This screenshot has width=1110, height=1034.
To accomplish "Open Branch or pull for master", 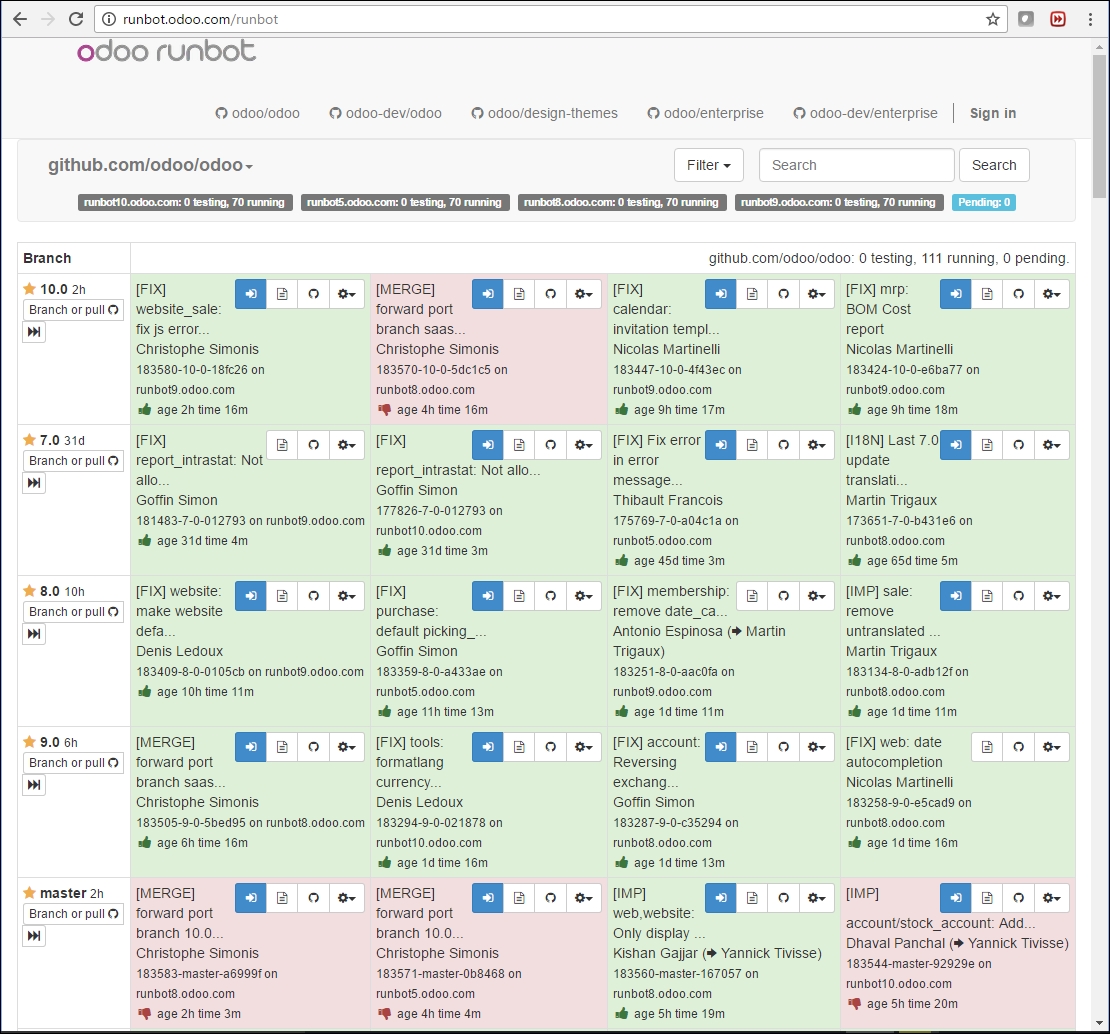I will point(74,914).
